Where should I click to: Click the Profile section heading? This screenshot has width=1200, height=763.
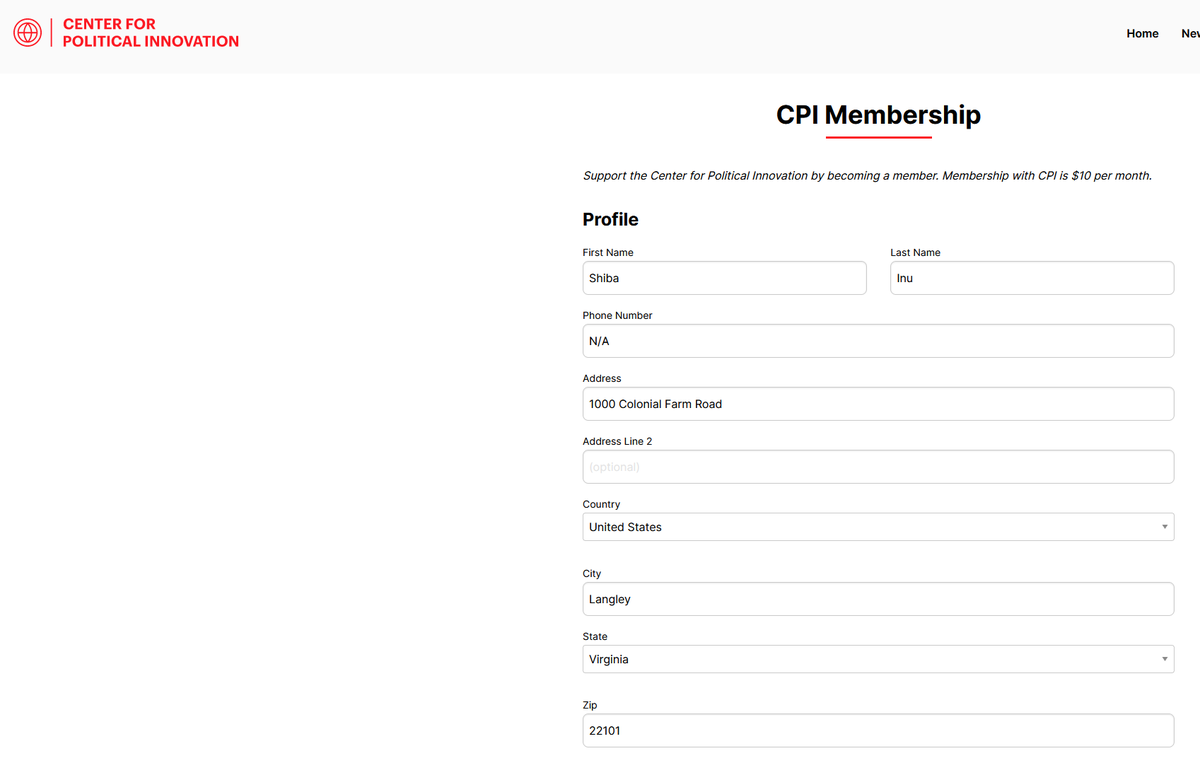click(x=610, y=219)
